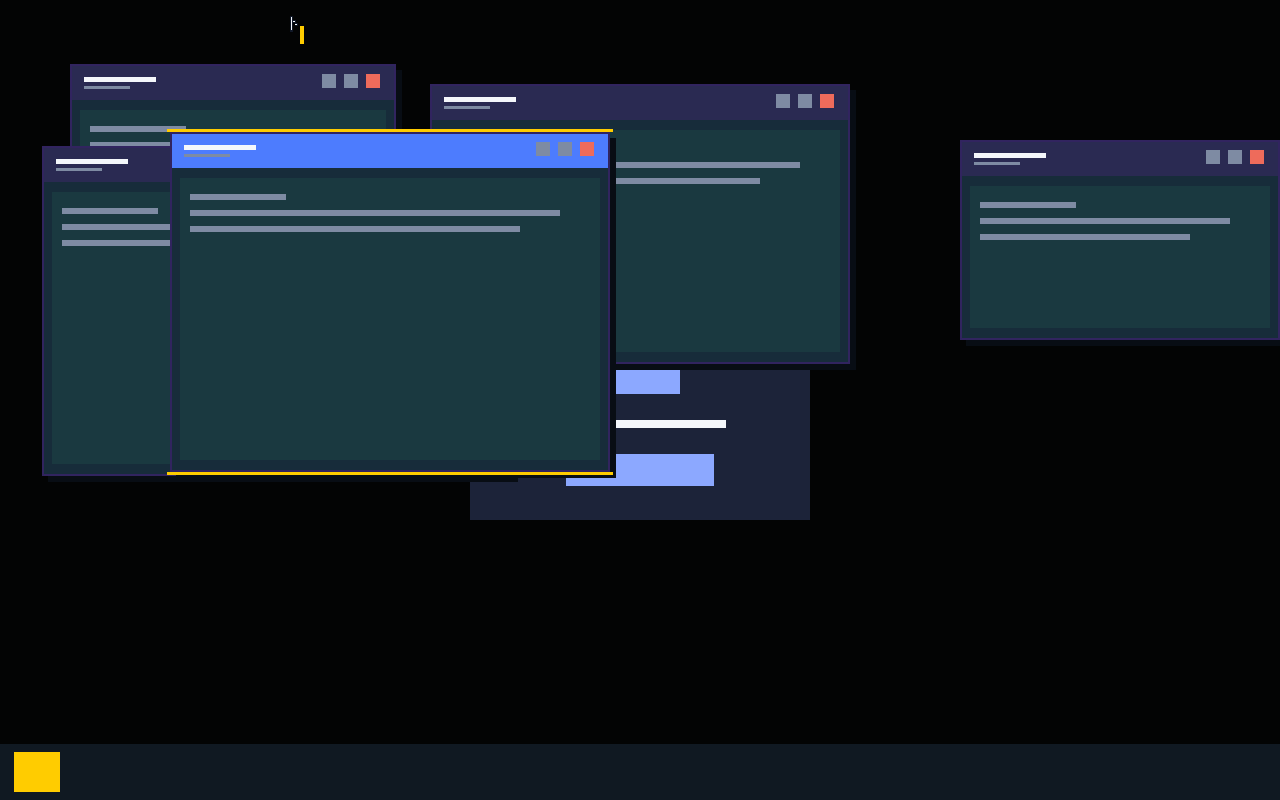Focus the leftmost partially hidden window's title bar
This screenshot has width=1280, height=800.
(107, 164)
